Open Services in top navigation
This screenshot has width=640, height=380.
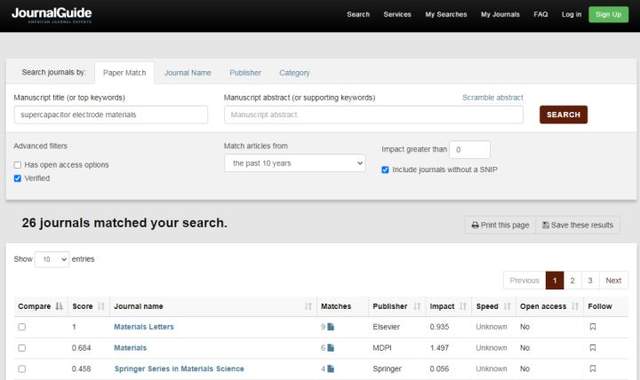click(397, 14)
